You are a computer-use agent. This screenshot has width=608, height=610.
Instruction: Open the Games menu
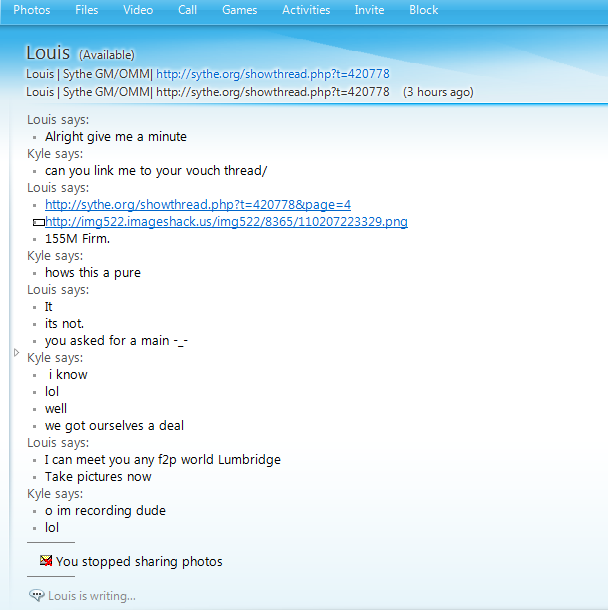pyautogui.click(x=239, y=10)
